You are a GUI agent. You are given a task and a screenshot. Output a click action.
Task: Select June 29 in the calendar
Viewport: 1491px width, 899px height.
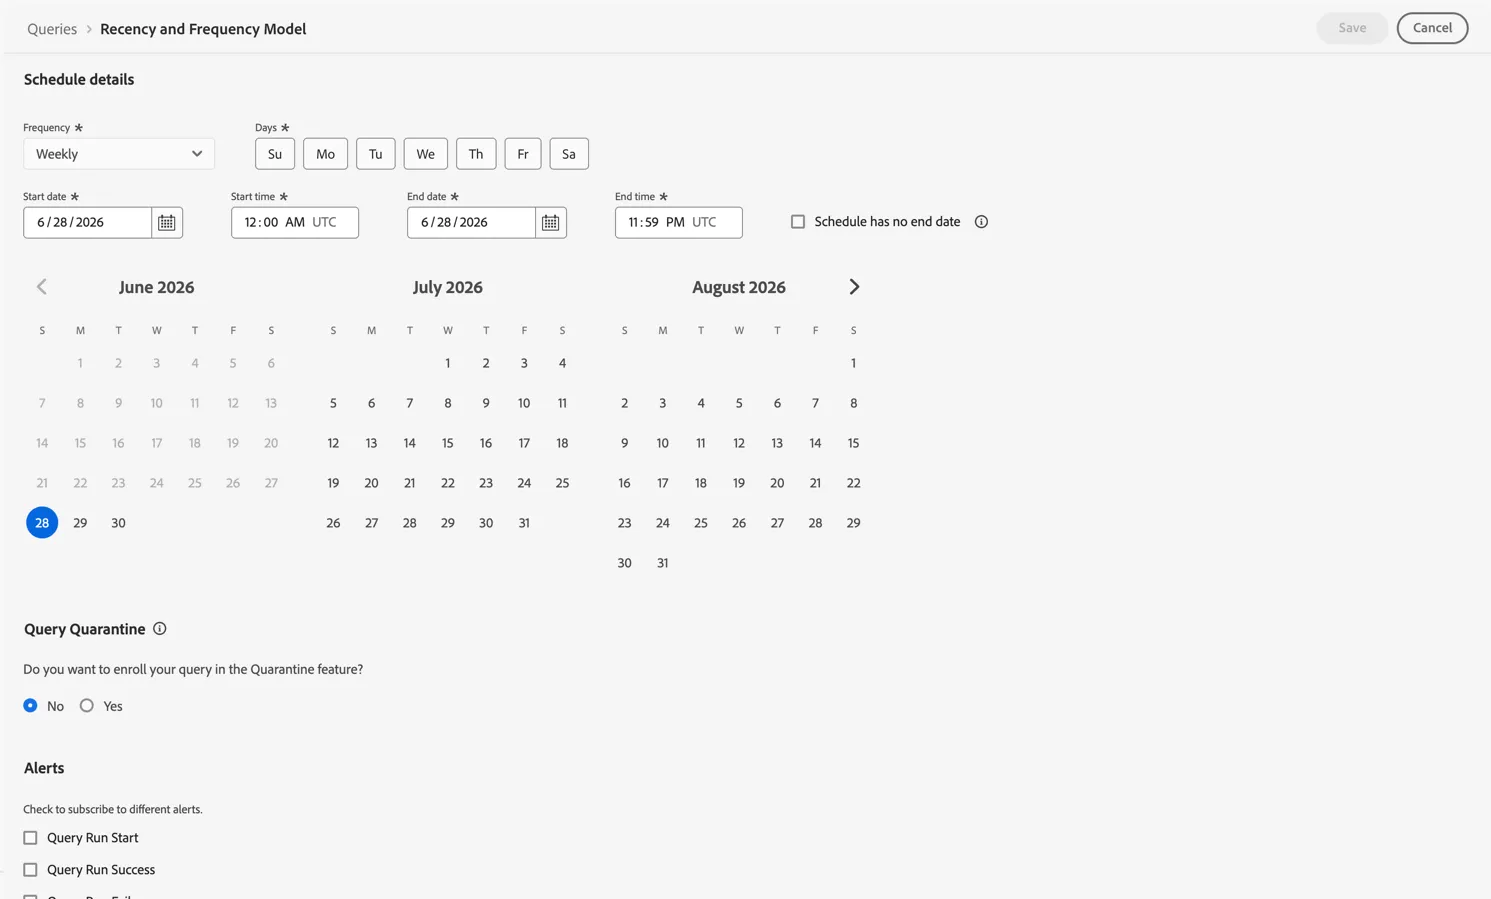pyautogui.click(x=80, y=523)
